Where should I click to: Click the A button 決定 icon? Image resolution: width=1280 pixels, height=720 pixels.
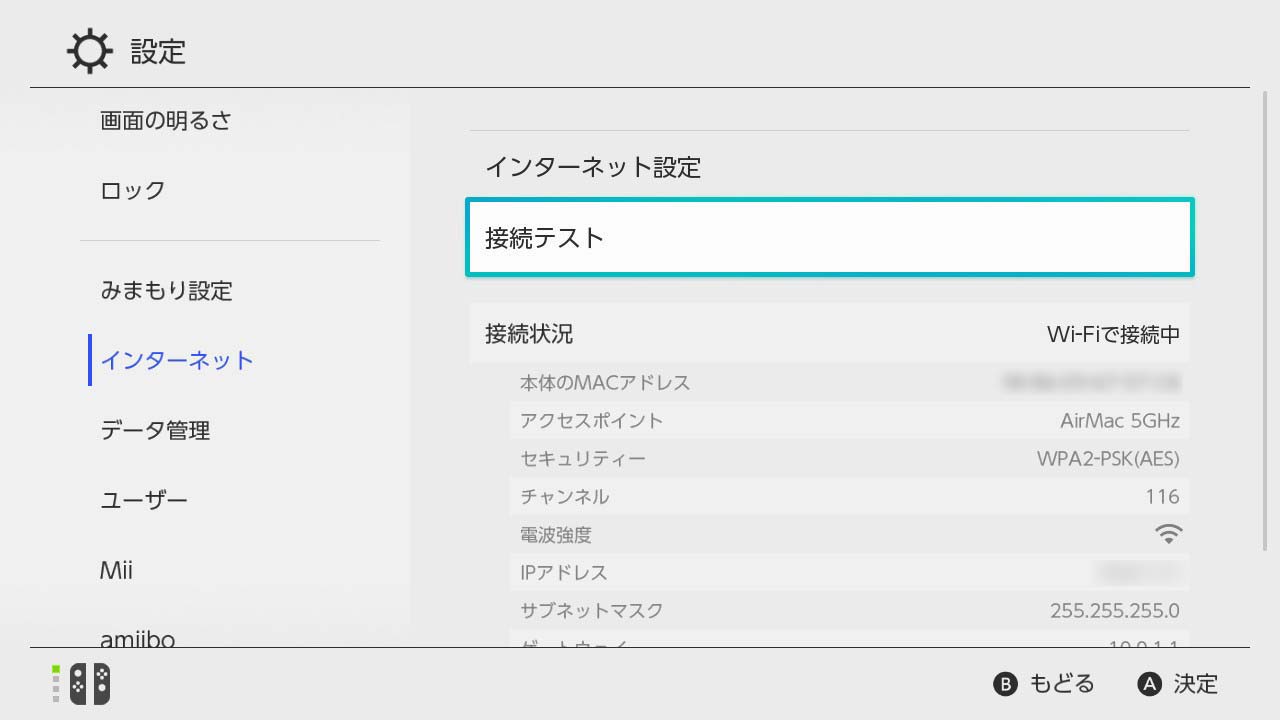(x=1150, y=684)
